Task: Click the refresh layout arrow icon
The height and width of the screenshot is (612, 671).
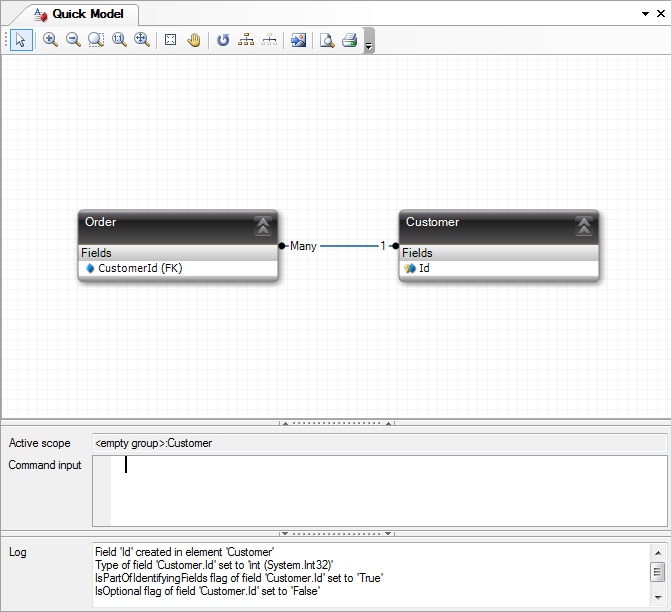Action: [223, 40]
